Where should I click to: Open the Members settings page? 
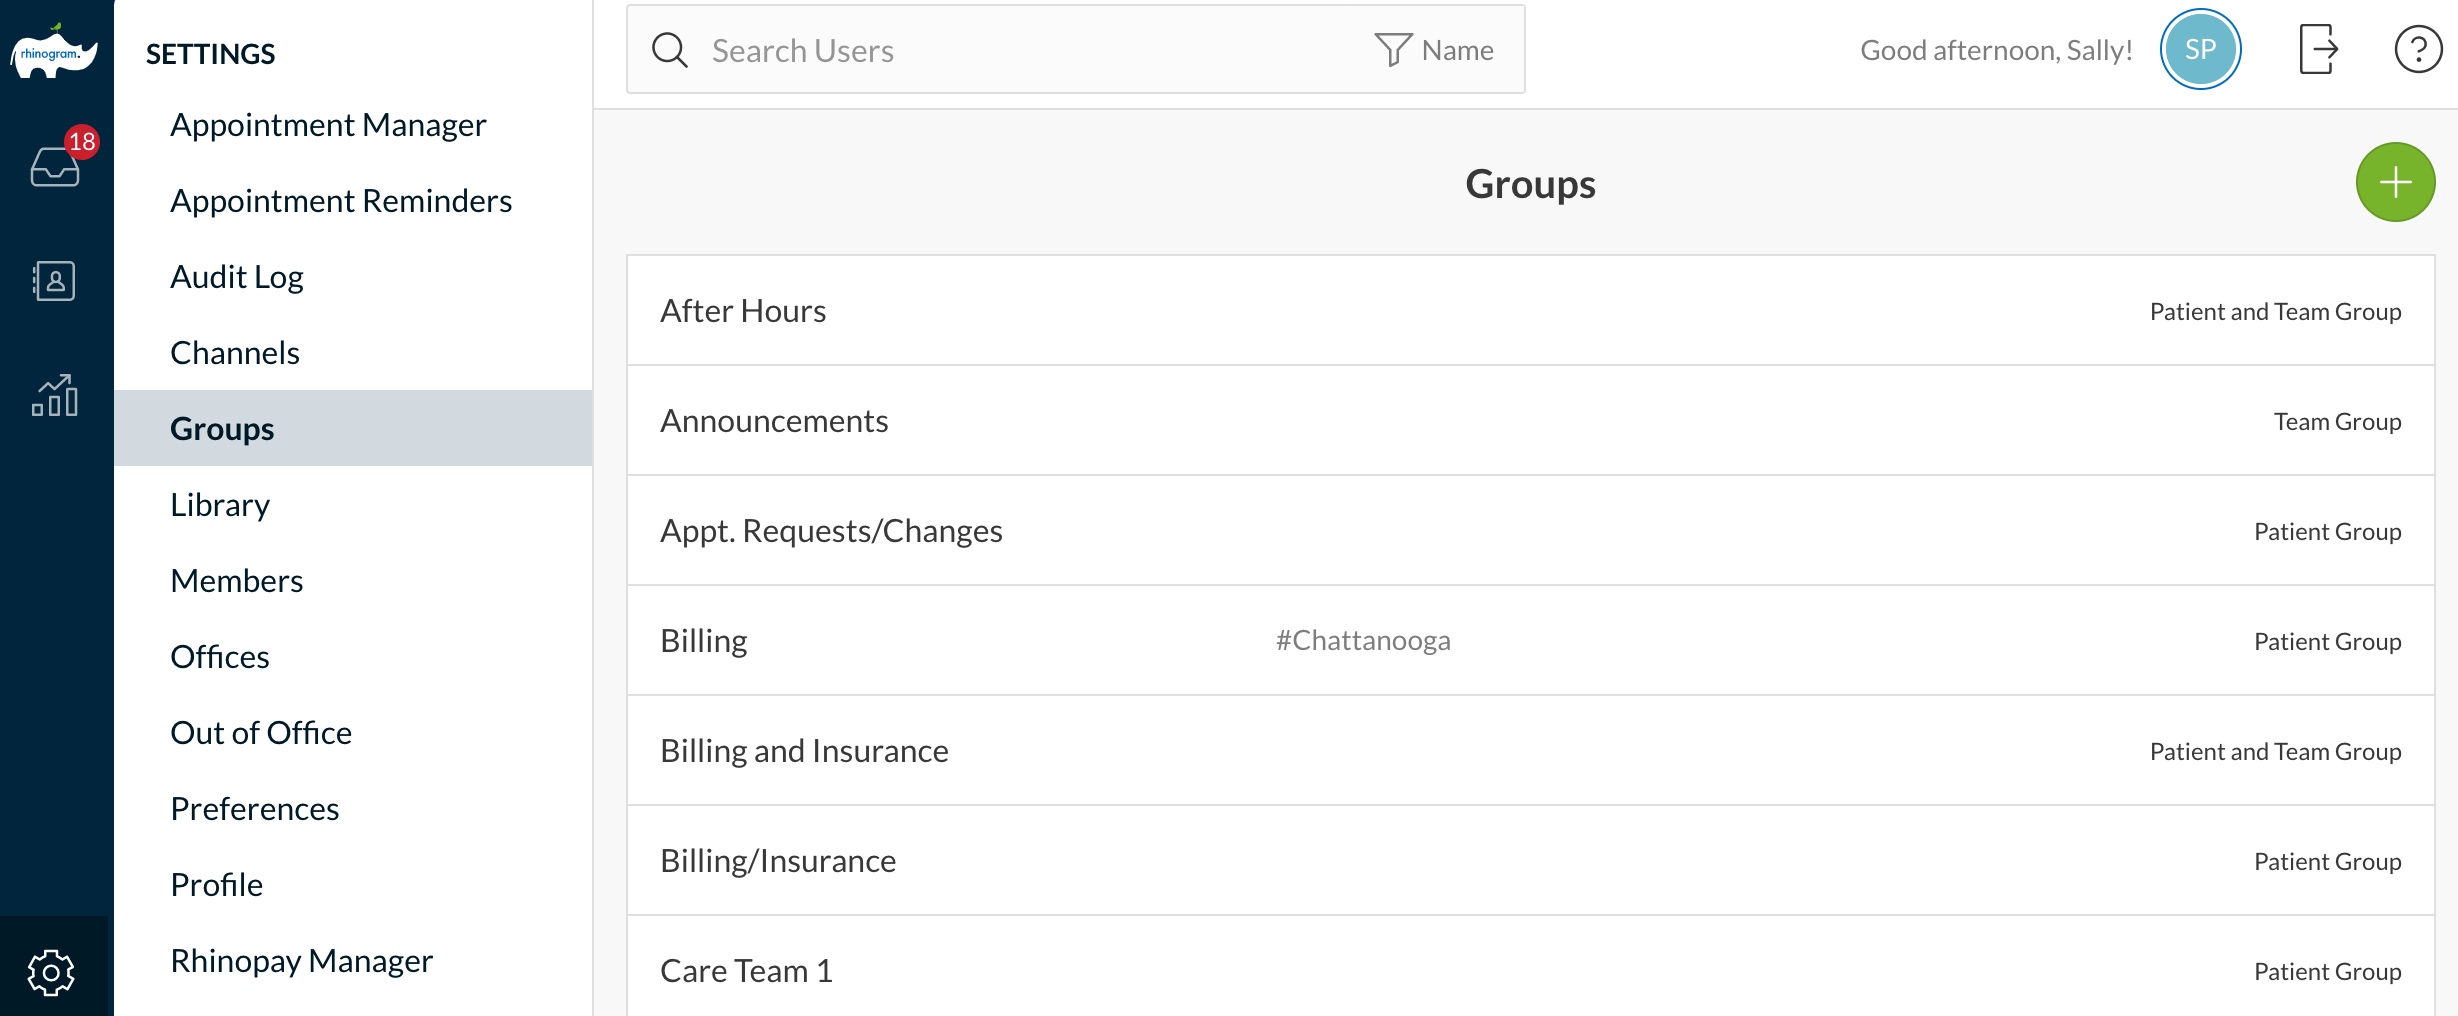tap(237, 581)
